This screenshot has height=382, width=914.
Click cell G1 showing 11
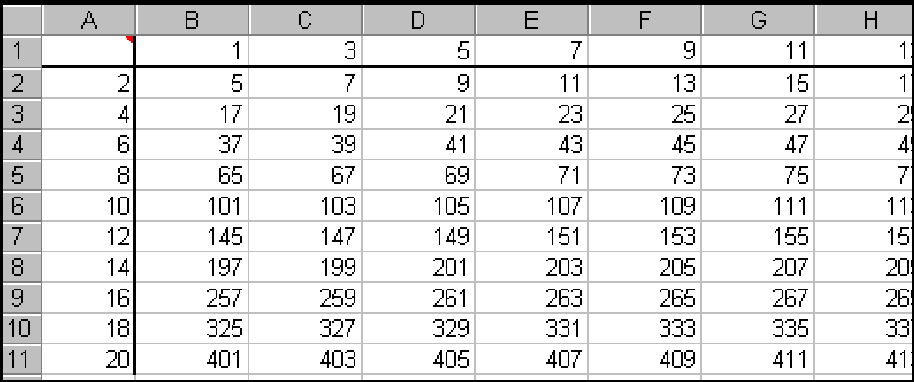(757, 51)
